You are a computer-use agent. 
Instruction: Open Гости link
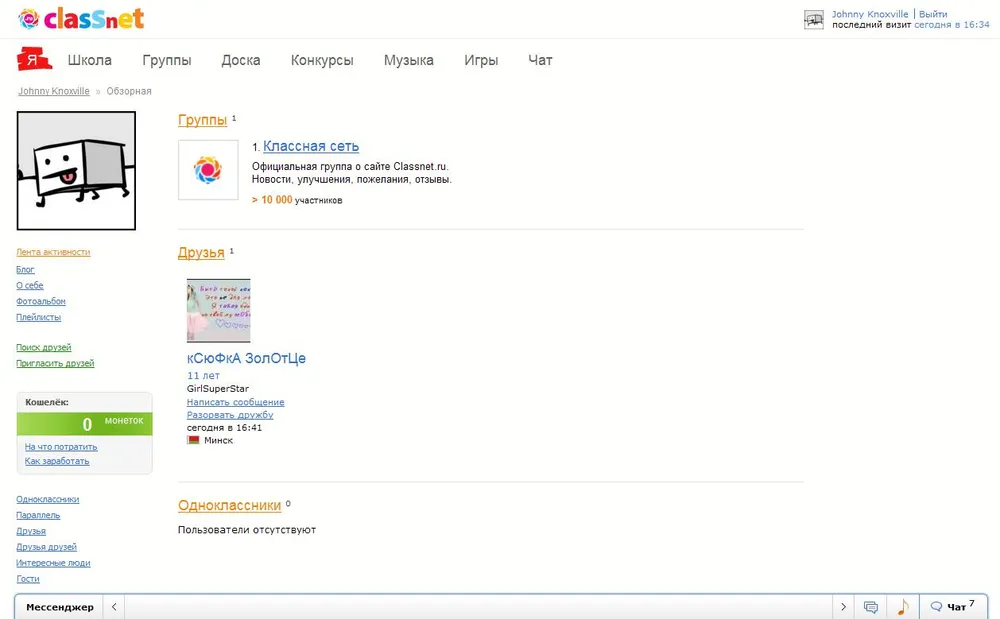27,579
